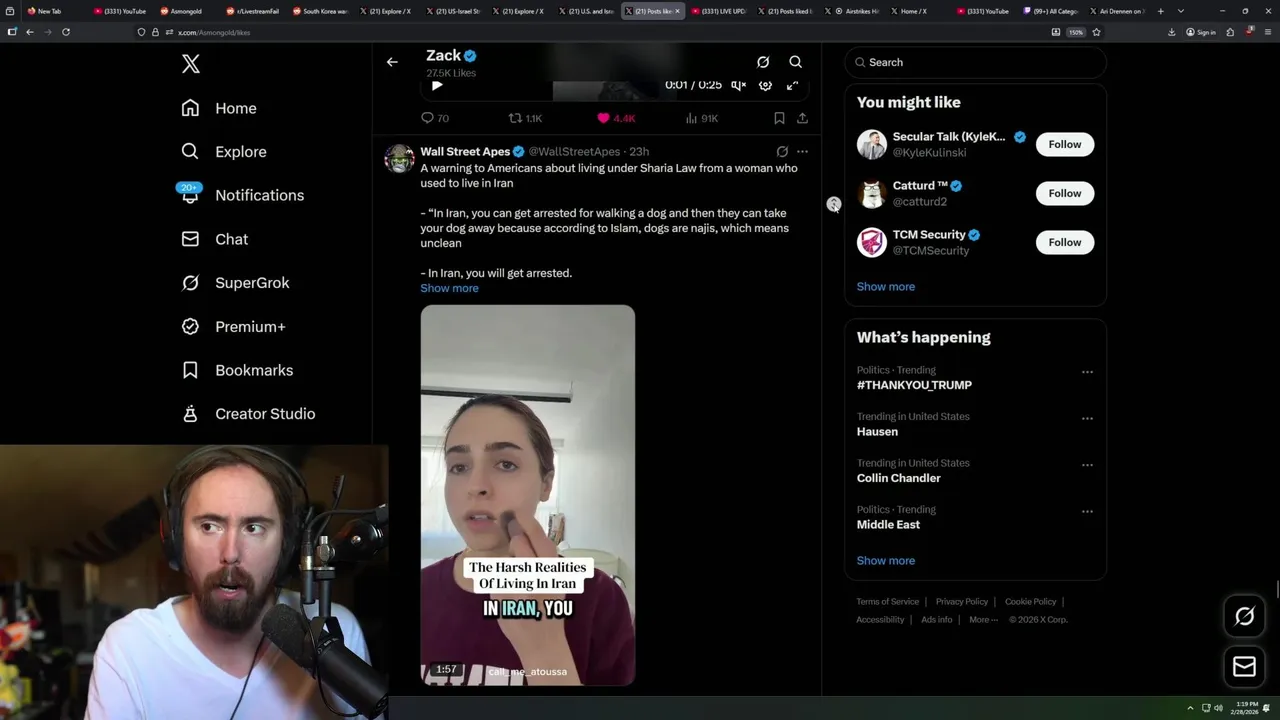Expand post text with Show more
Screen dimensions: 1280x720
pos(449,288)
